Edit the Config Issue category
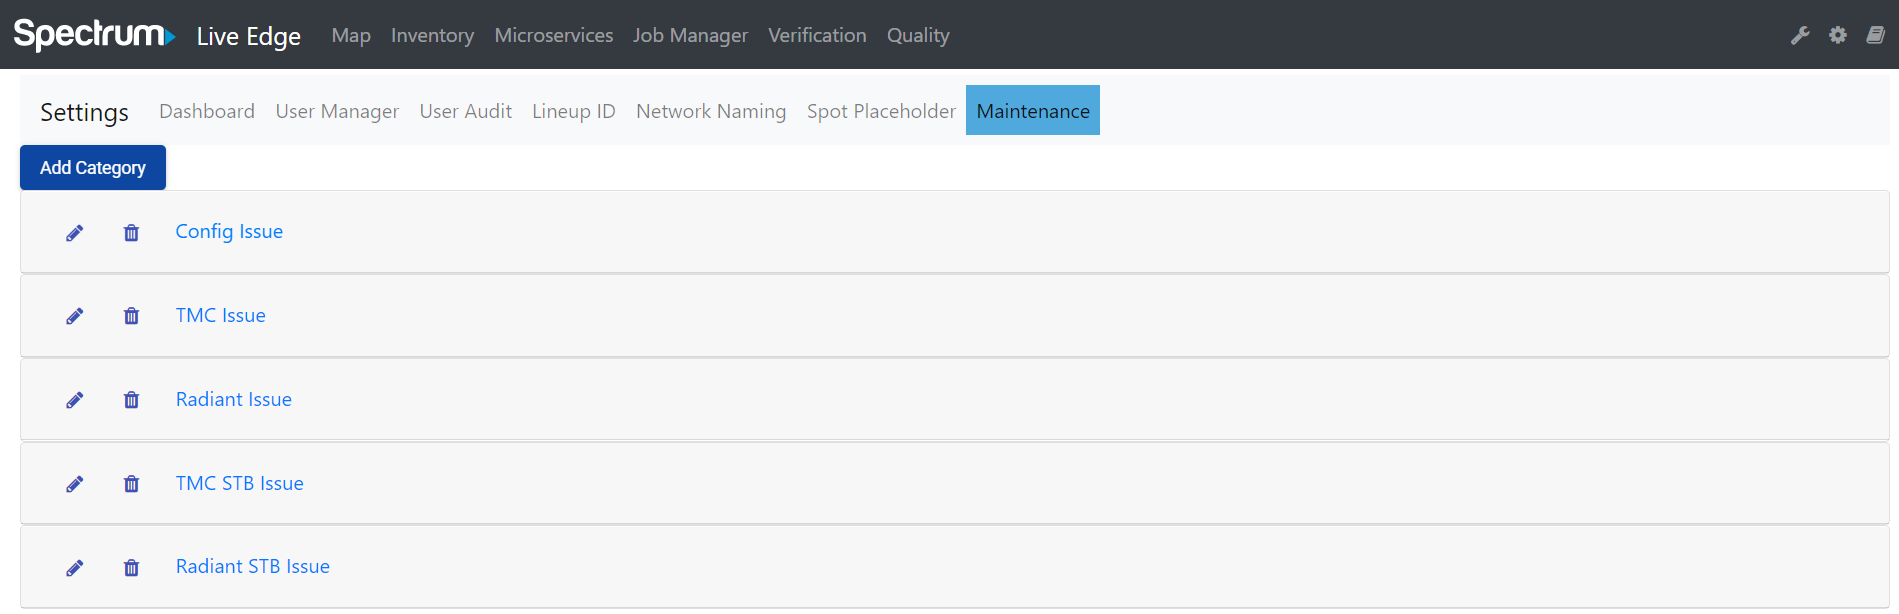This screenshot has height=614, width=1899. [x=75, y=233]
